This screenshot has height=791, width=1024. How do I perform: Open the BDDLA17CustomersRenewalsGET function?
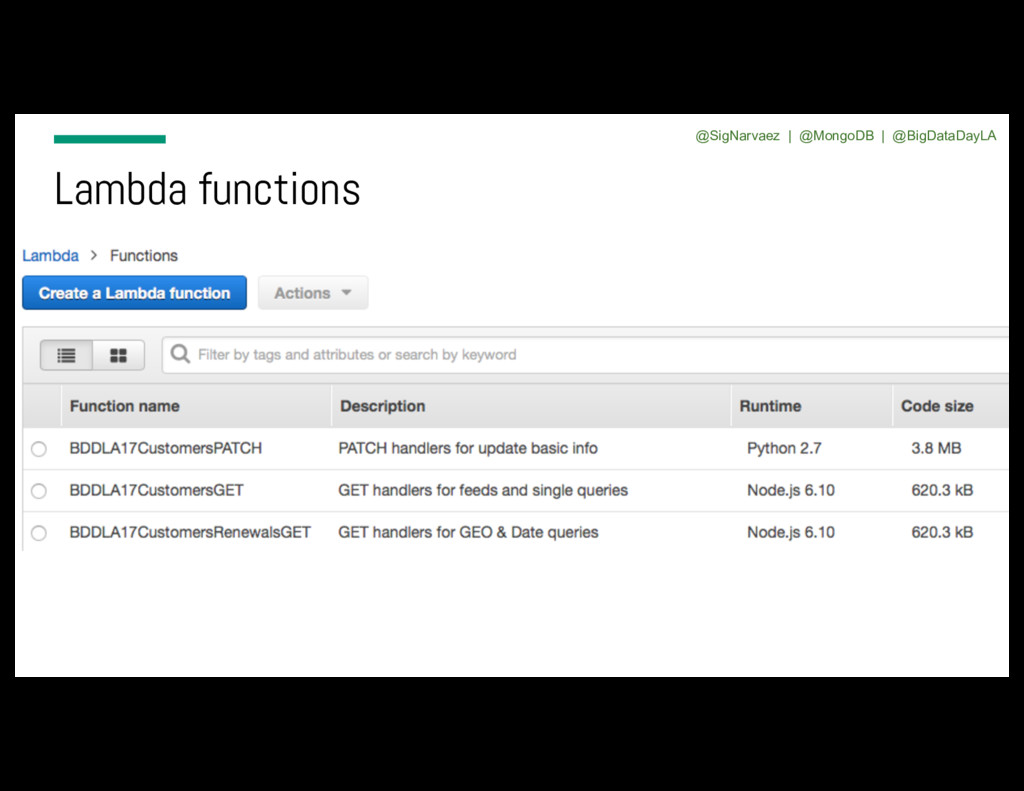189,532
